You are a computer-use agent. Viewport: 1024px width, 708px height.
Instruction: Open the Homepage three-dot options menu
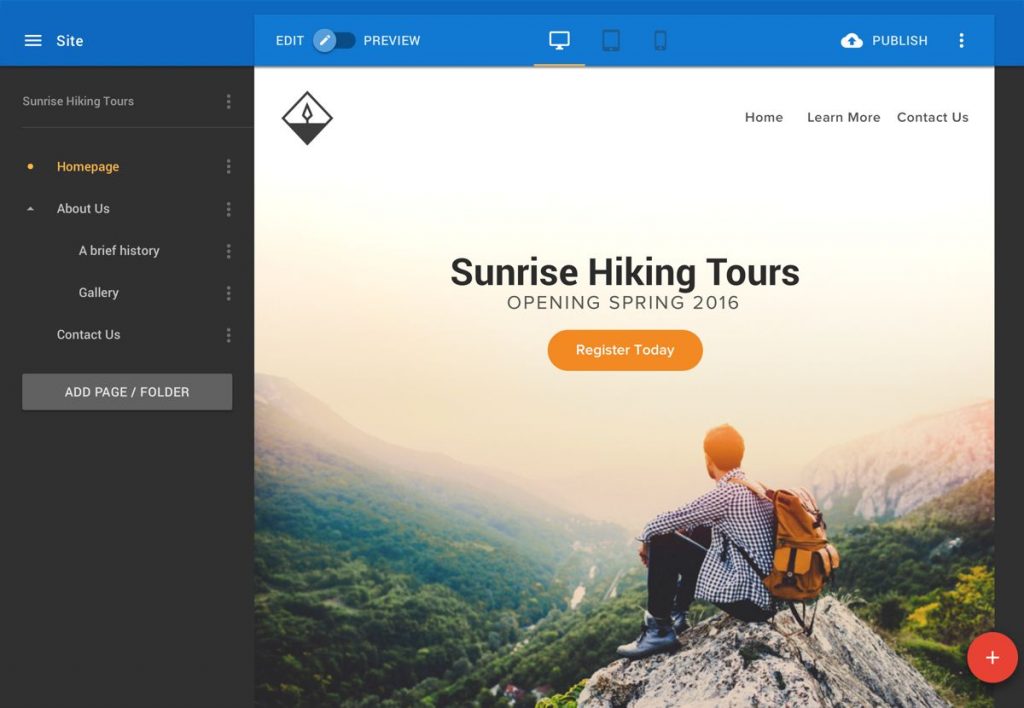coord(228,166)
